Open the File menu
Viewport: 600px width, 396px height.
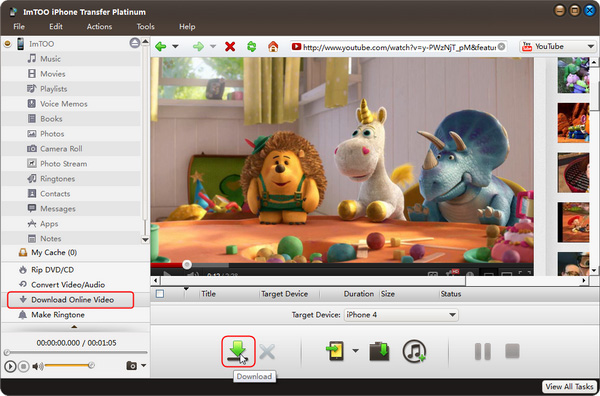19,26
